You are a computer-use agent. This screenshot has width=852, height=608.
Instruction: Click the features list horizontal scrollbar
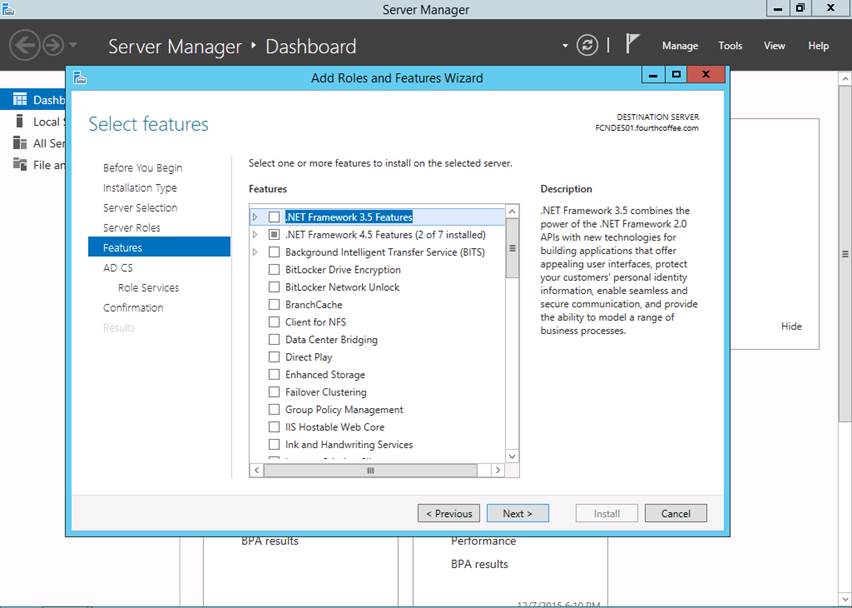(370, 470)
